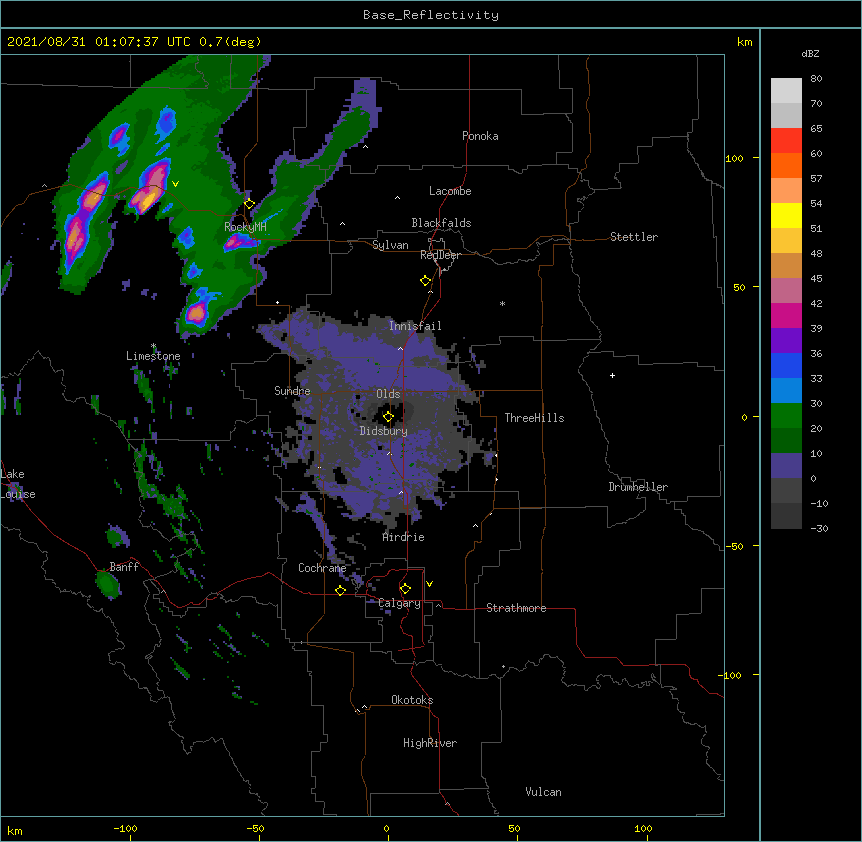862x842 pixels.
Task: Click the Base_Reflectivity title
Action: (431, 15)
